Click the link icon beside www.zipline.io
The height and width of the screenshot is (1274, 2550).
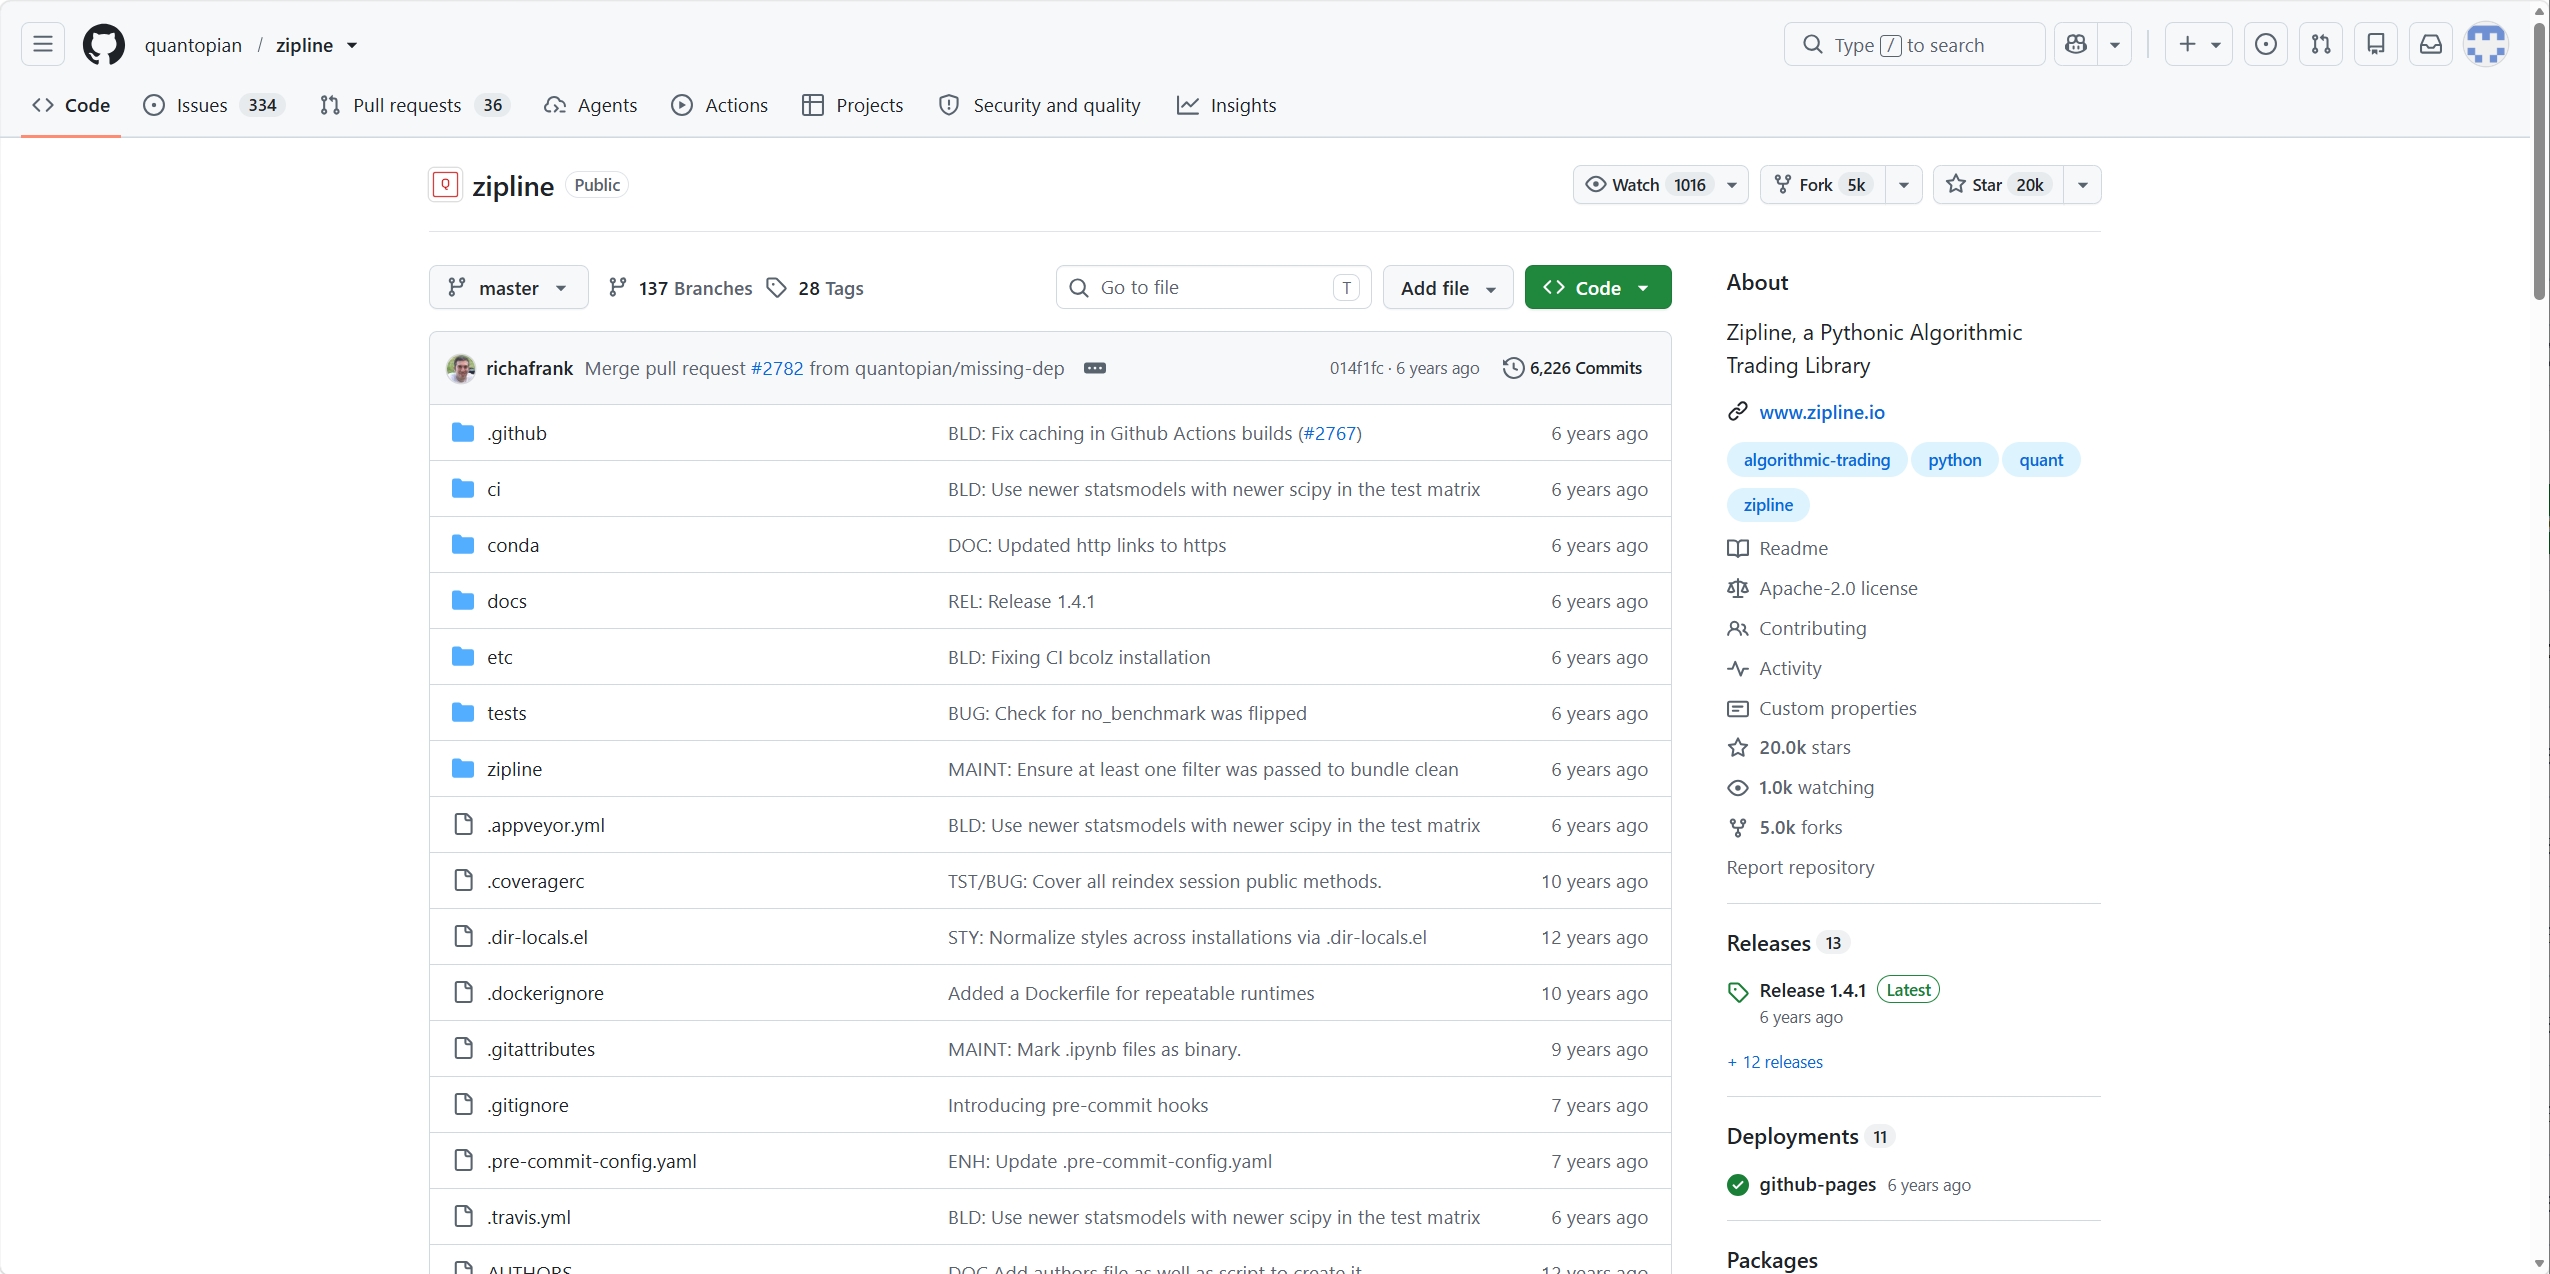click(x=1737, y=411)
